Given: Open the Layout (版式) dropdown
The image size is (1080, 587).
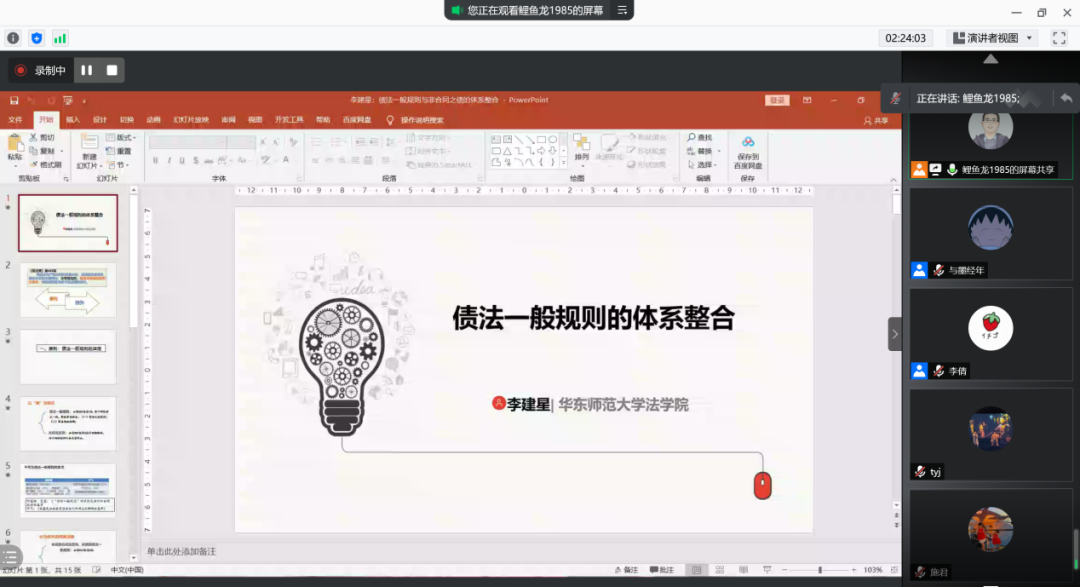Looking at the screenshot, I should pyautogui.click(x=124, y=138).
